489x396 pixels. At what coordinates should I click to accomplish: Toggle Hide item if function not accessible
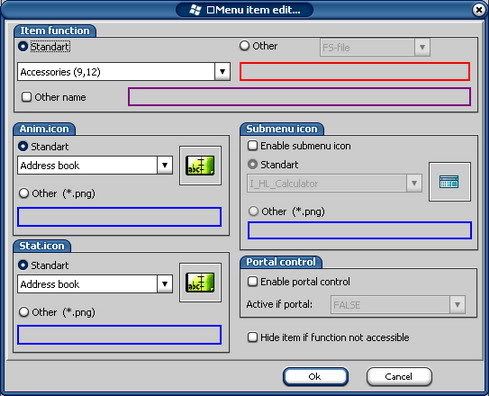coord(253,337)
